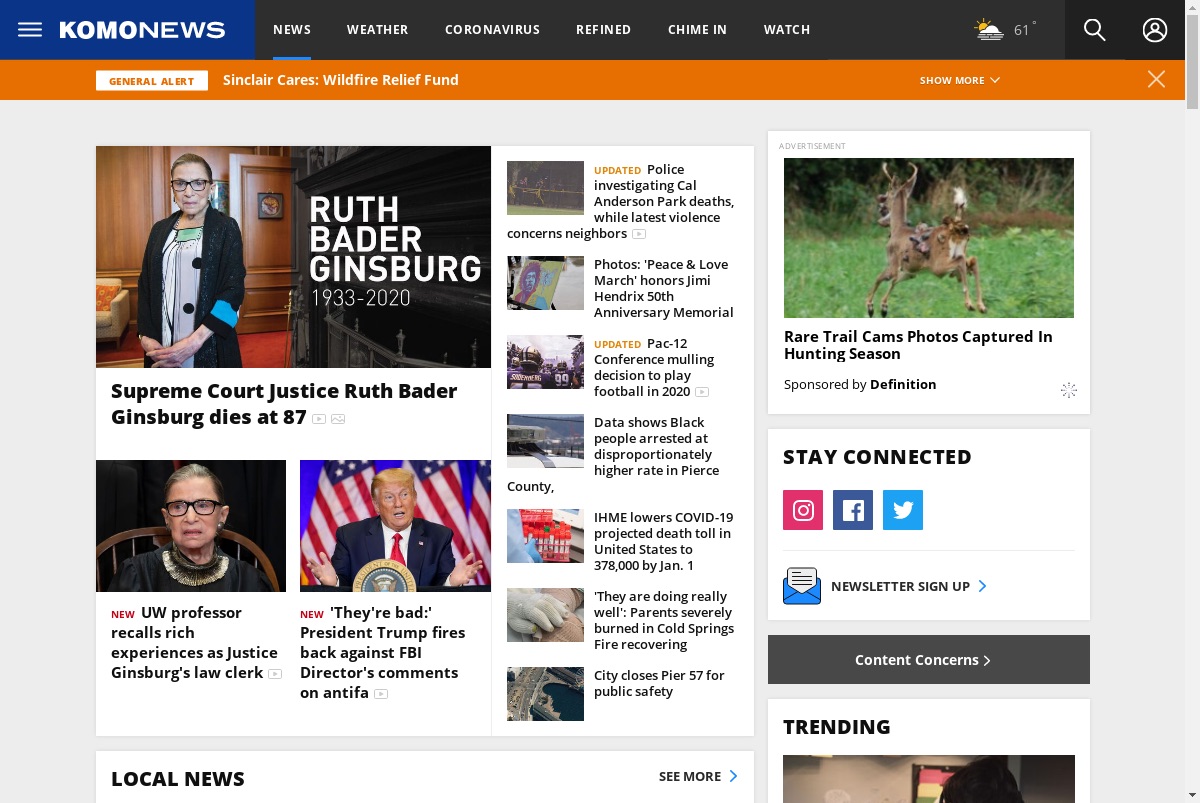
Task: Click video icon after 'concerns neighbors'
Action: coord(639,234)
